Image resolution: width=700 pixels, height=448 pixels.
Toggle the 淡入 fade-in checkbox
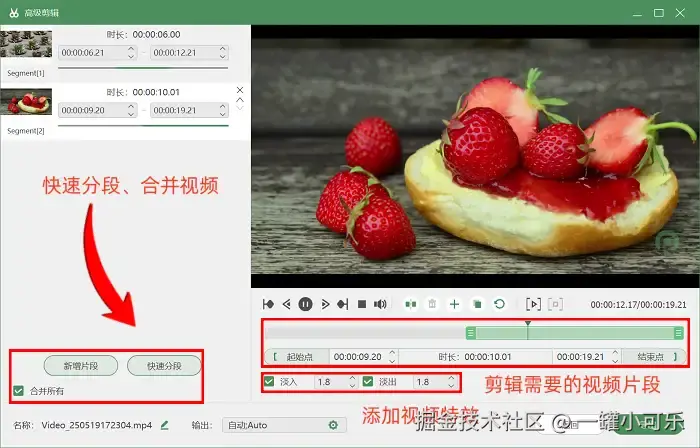point(269,382)
